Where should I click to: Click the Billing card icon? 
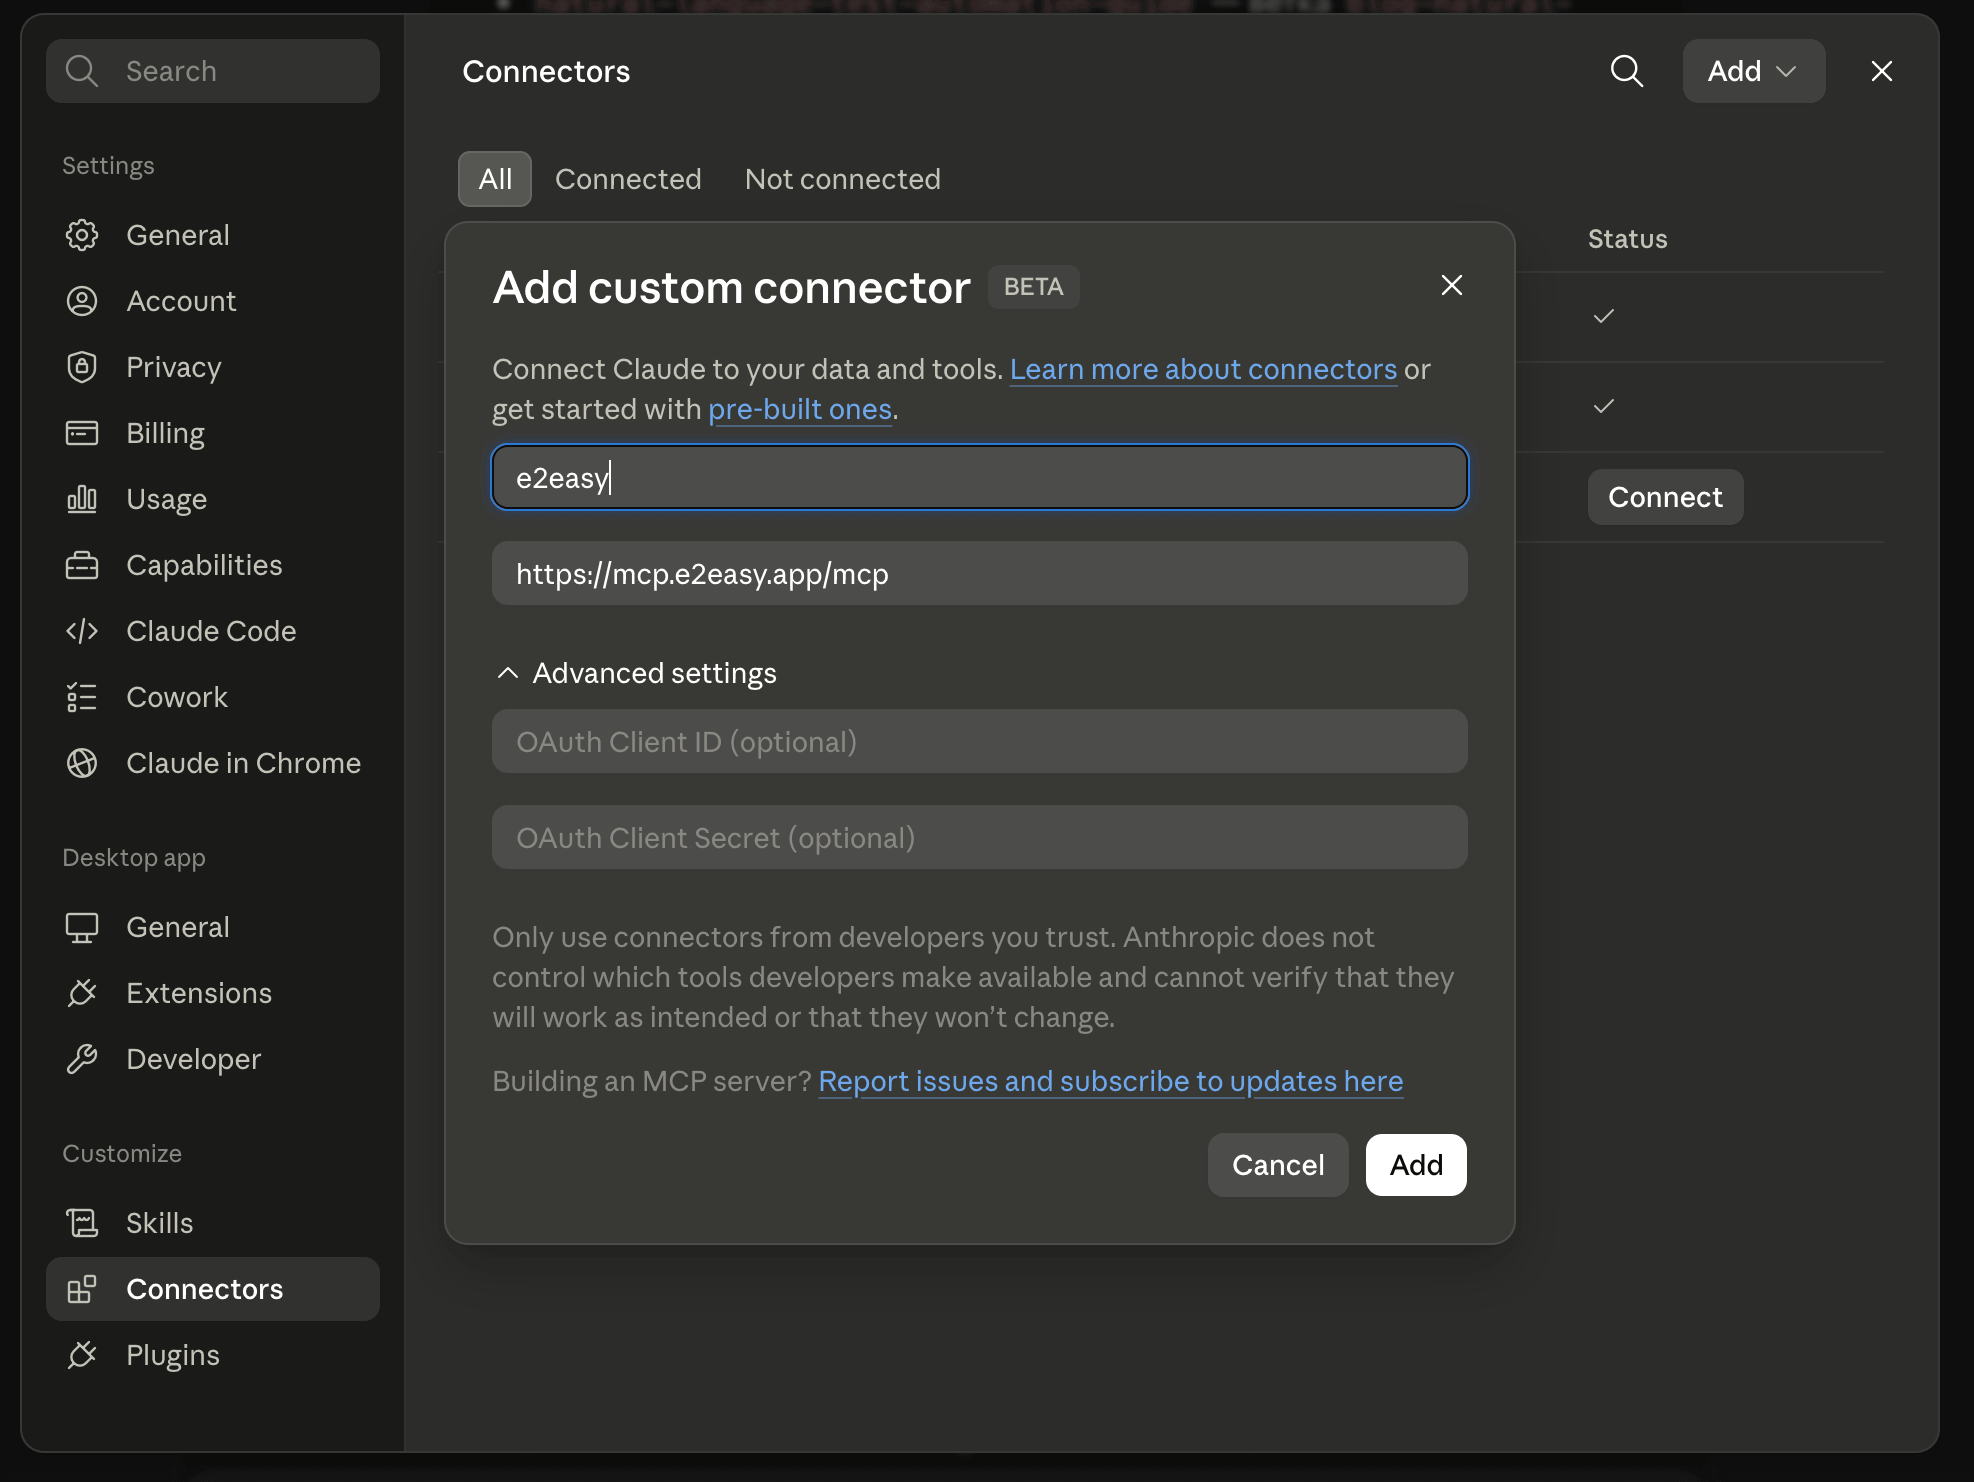tap(82, 433)
